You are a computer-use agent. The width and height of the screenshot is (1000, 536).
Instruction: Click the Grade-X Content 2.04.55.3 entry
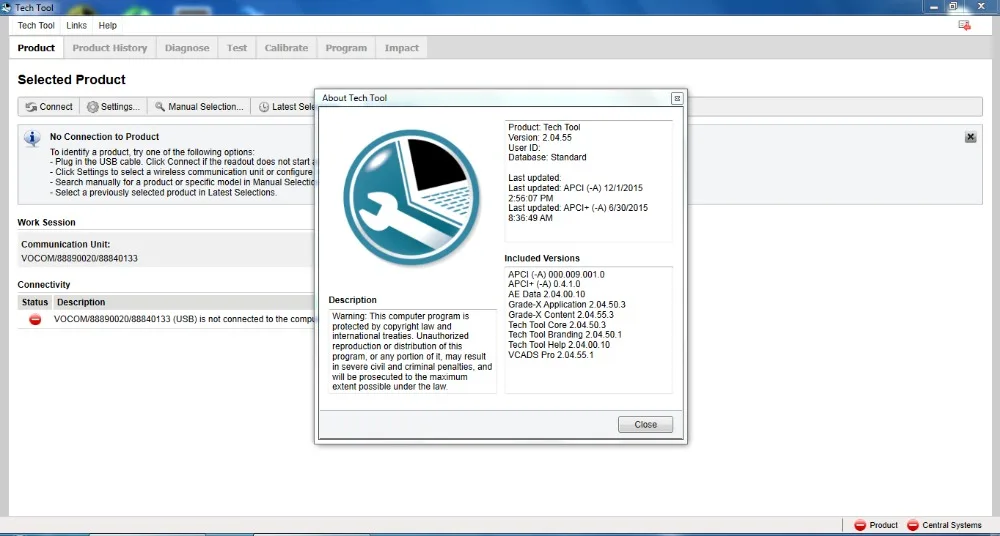561,315
